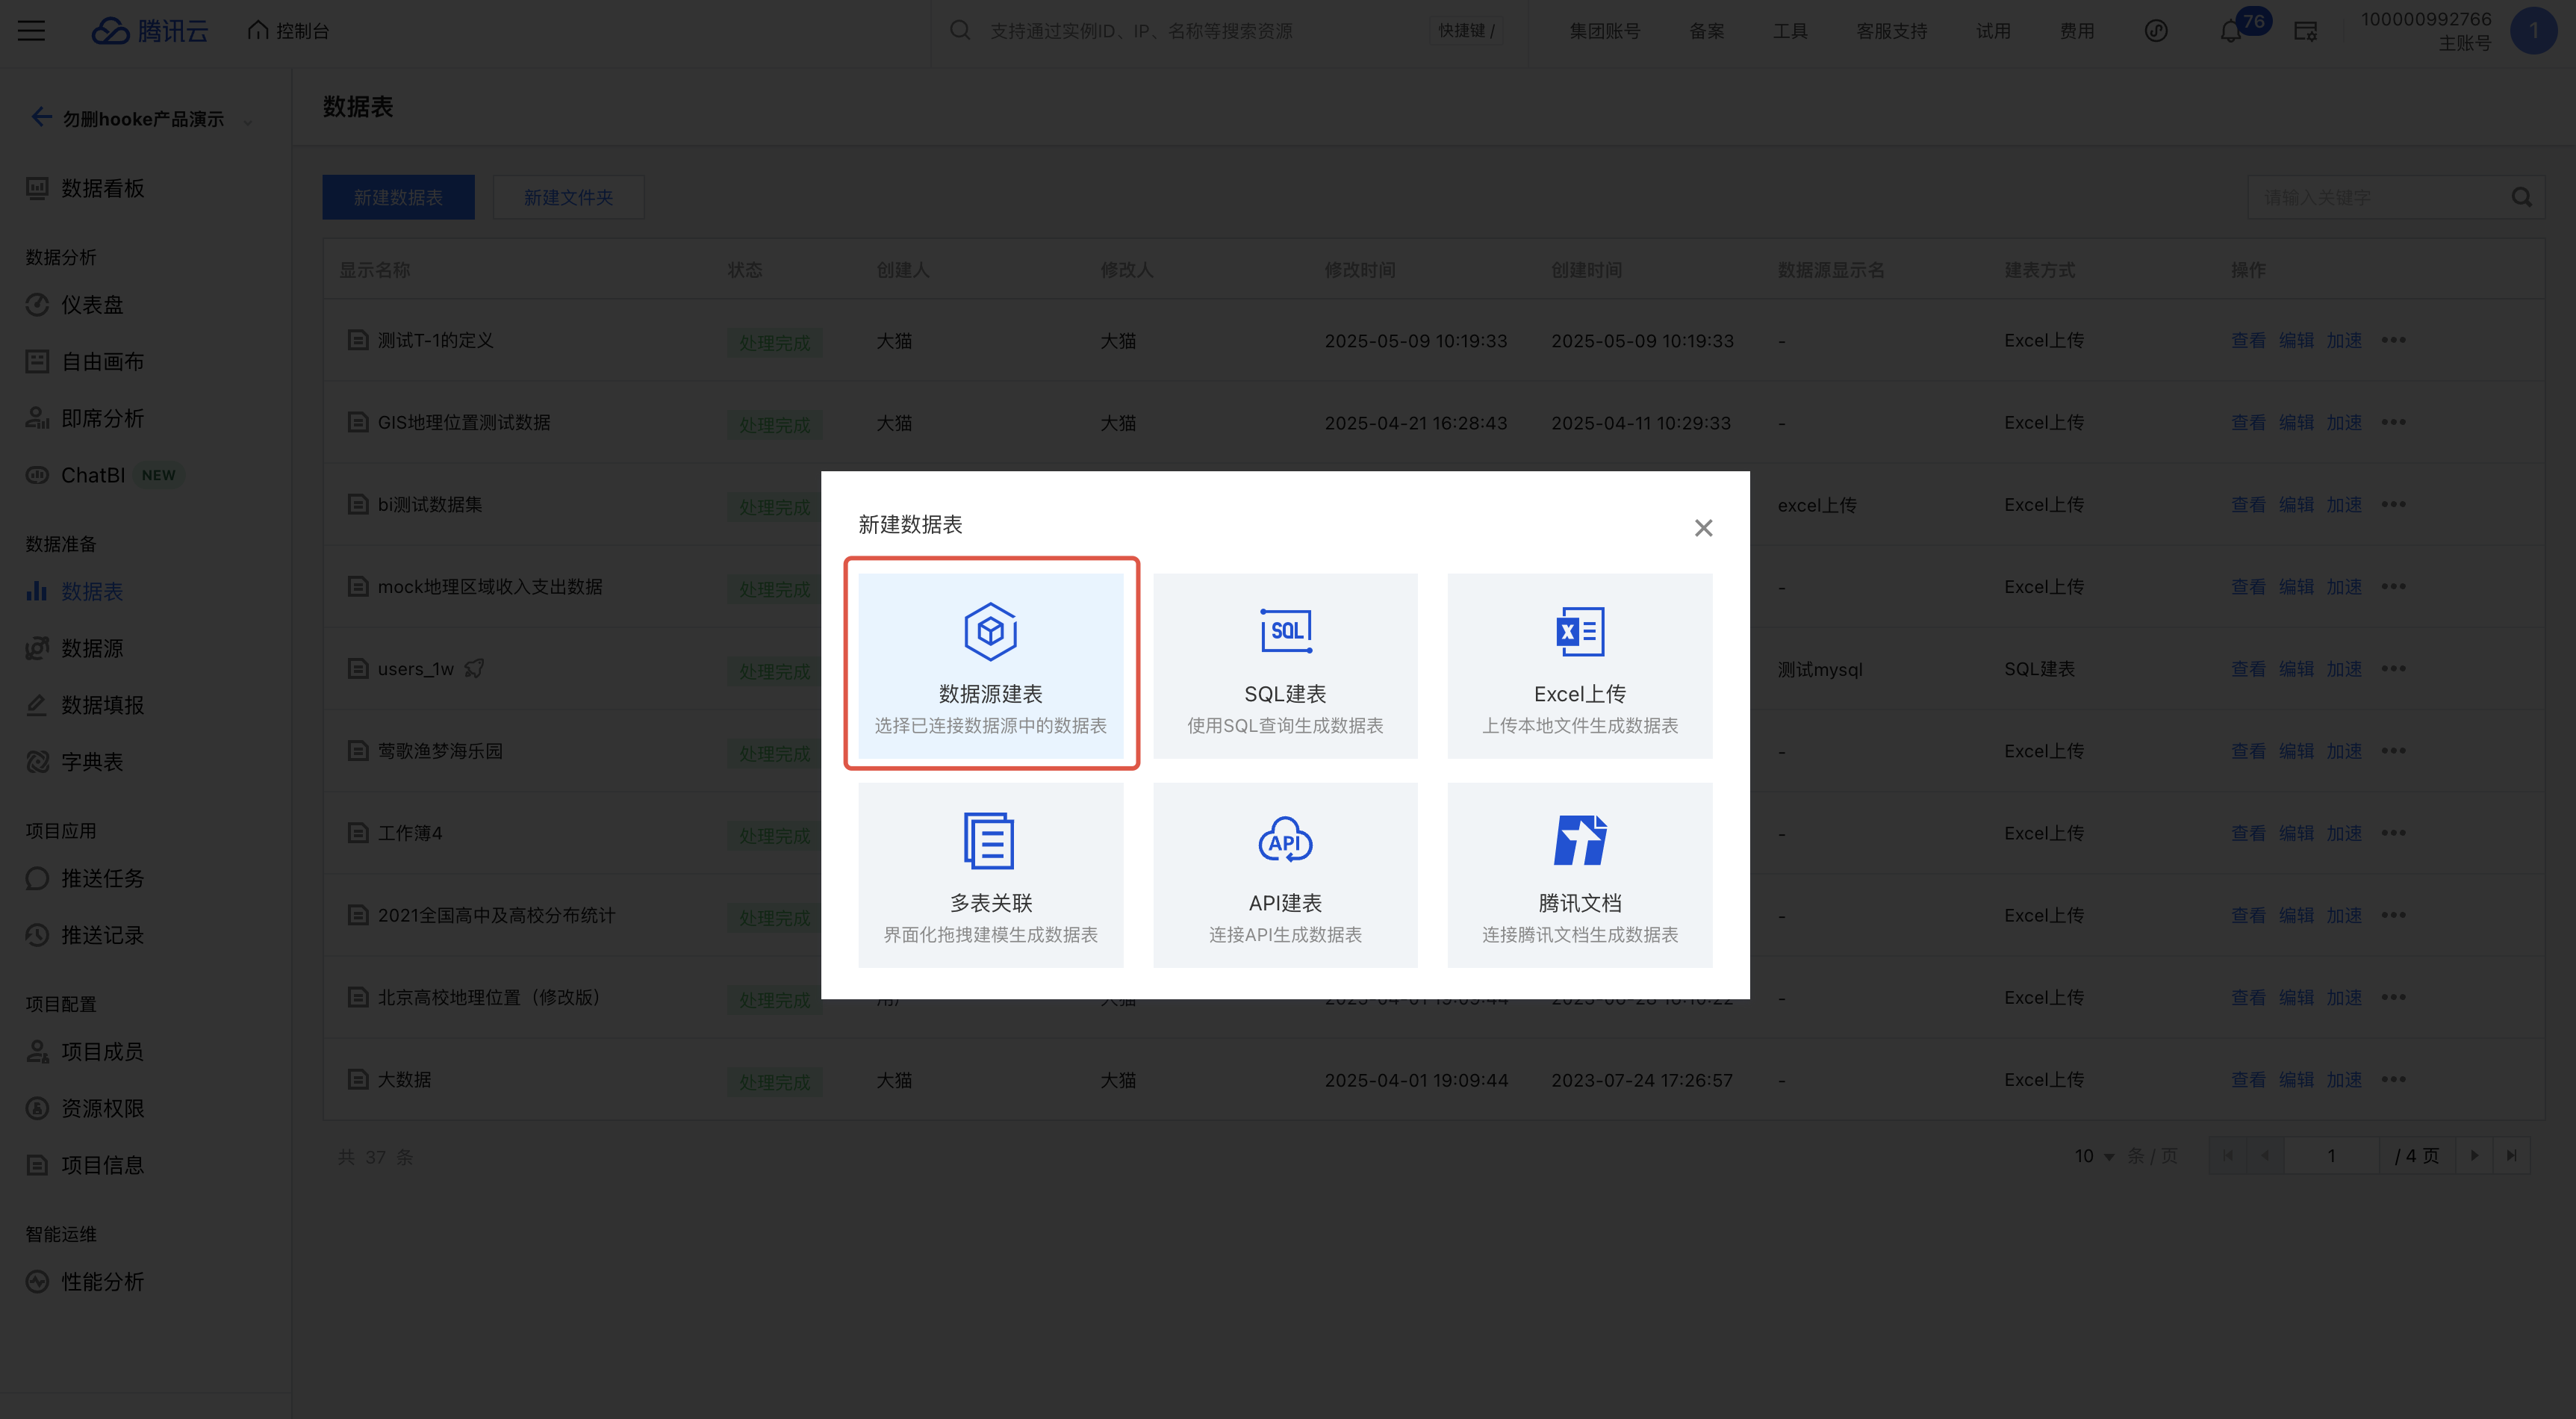This screenshot has height=1419, width=2576.
Task: Click the 控制台 home link
Action: click(289, 31)
